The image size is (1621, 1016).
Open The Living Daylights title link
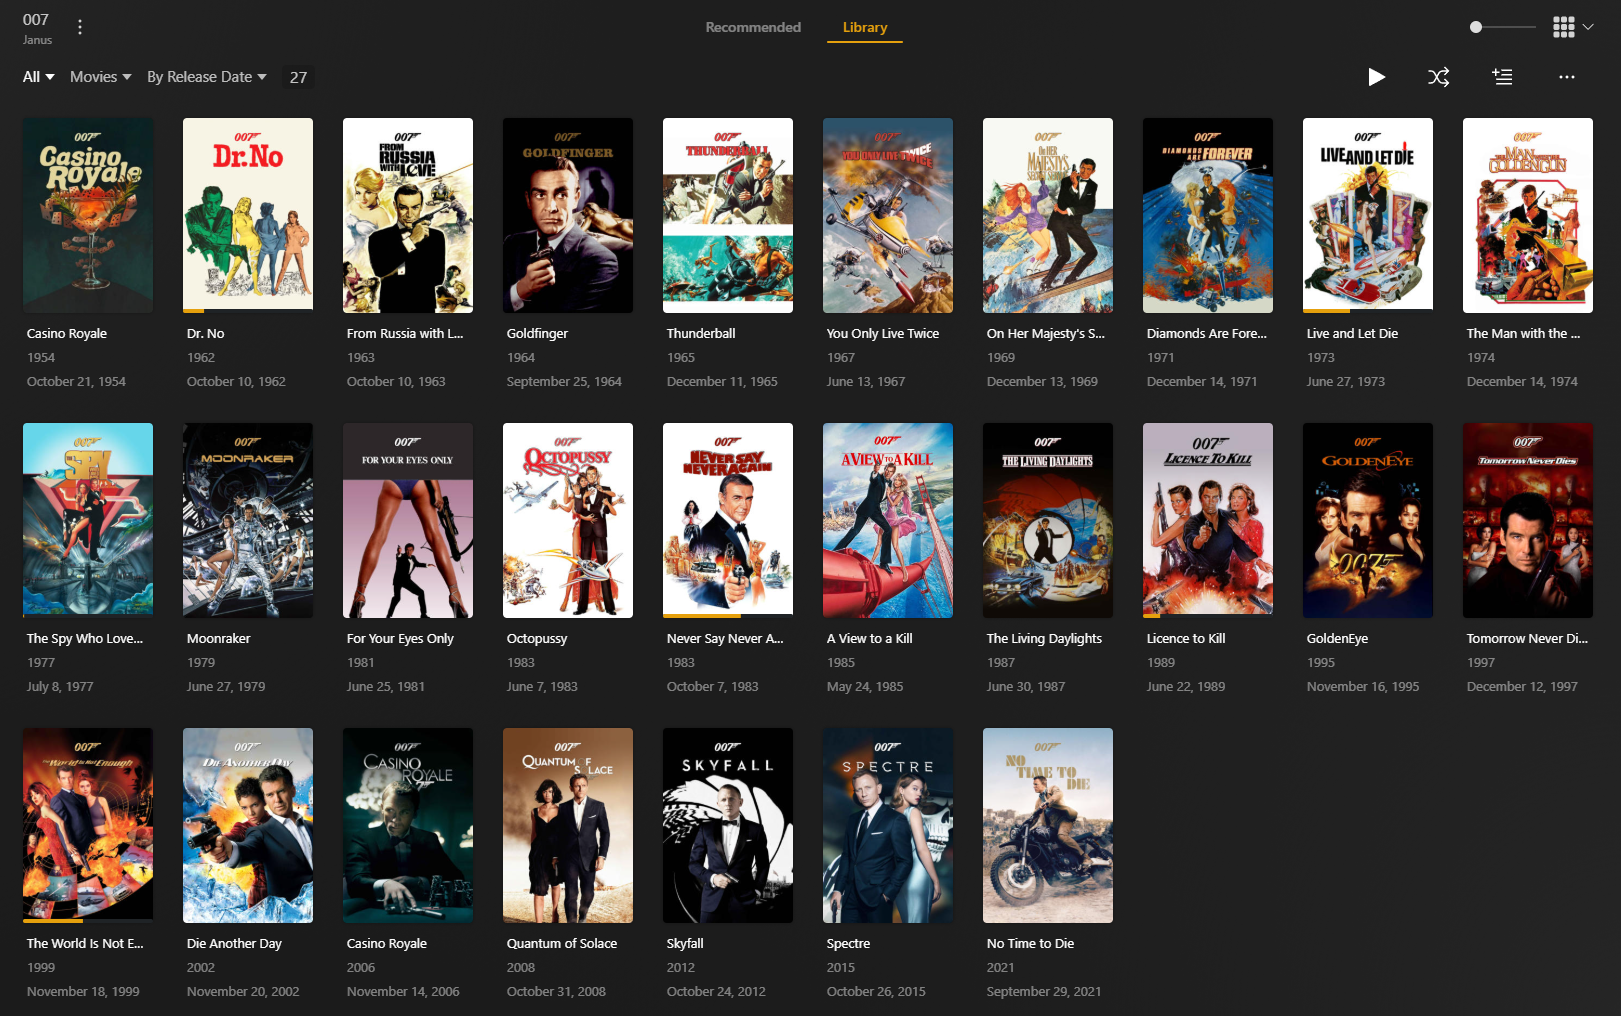point(1044,639)
